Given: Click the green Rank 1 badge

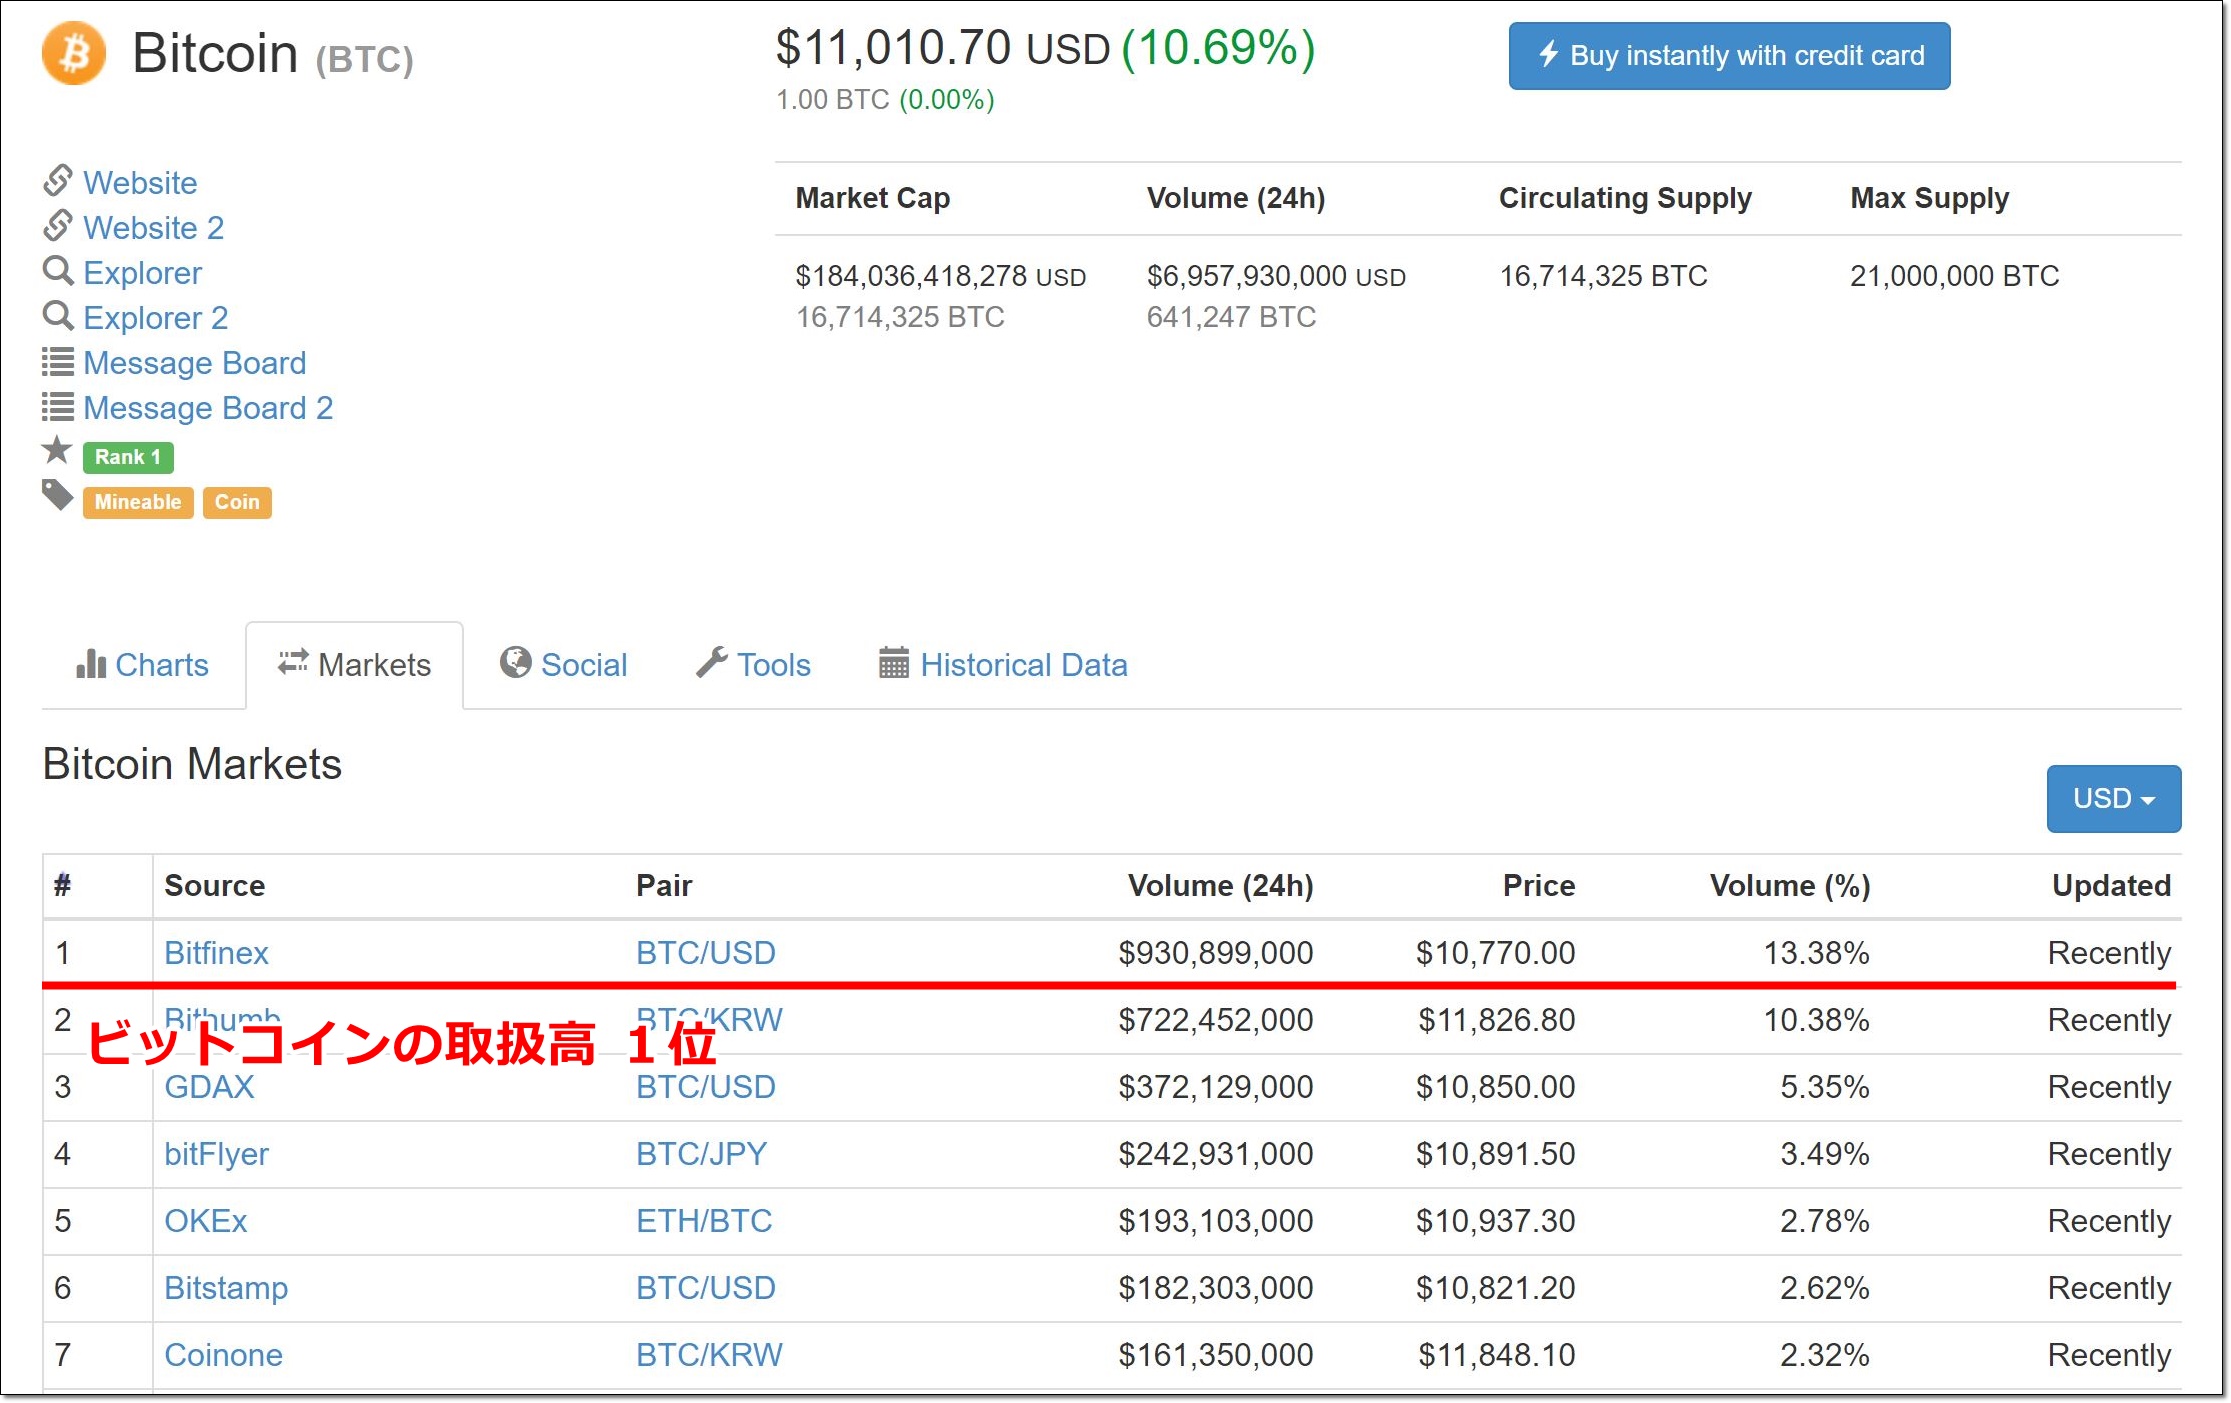Looking at the screenshot, I should (128, 457).
